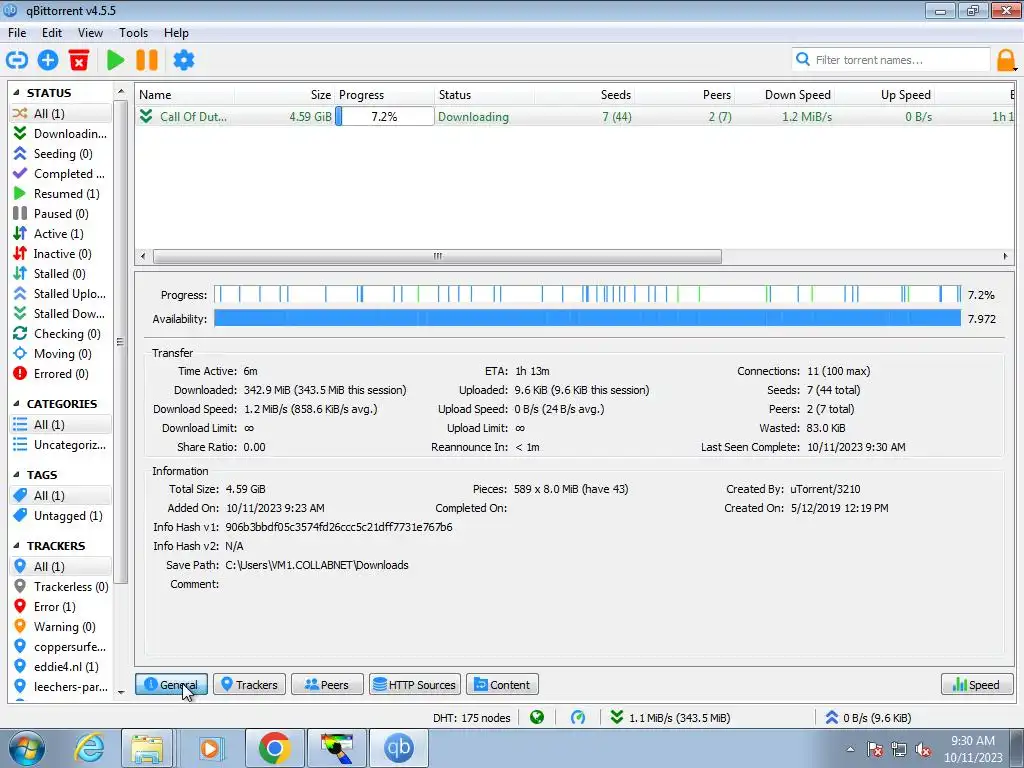Click the torrent pieces Progress bar
Screen dimensions: 1024x768
pos(588,295)
